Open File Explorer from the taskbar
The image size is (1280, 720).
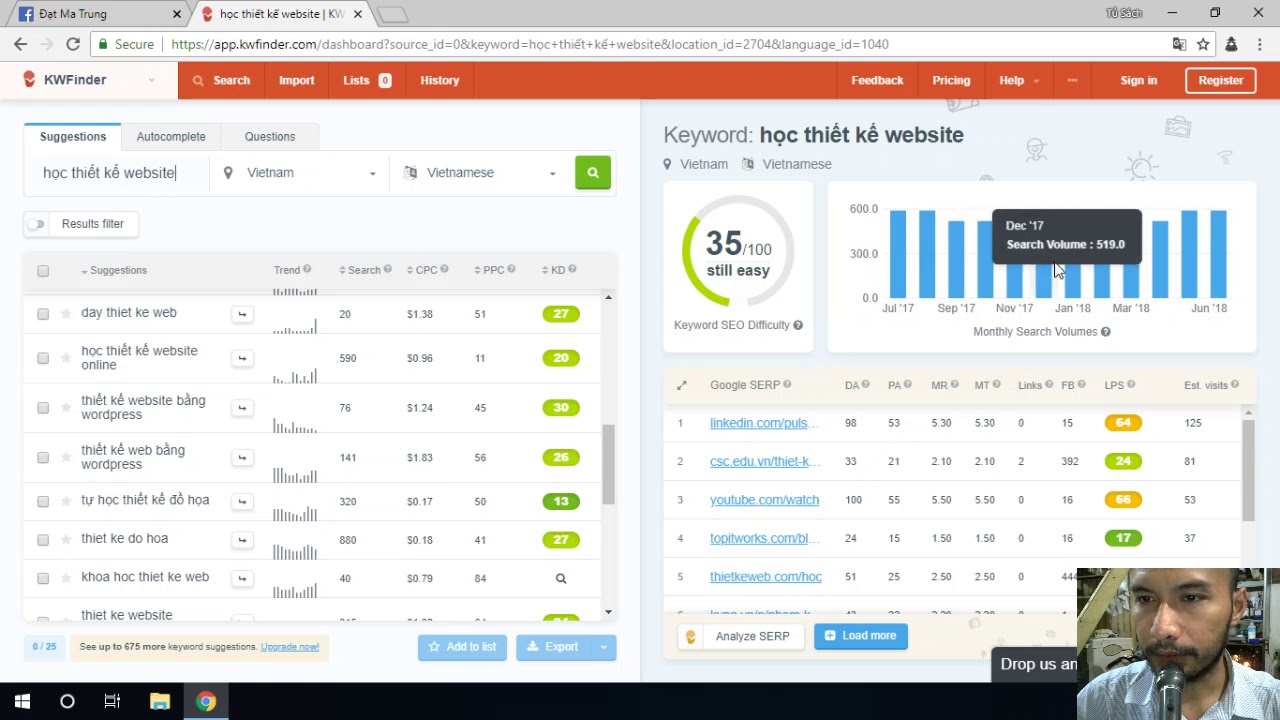pos(160,701)
